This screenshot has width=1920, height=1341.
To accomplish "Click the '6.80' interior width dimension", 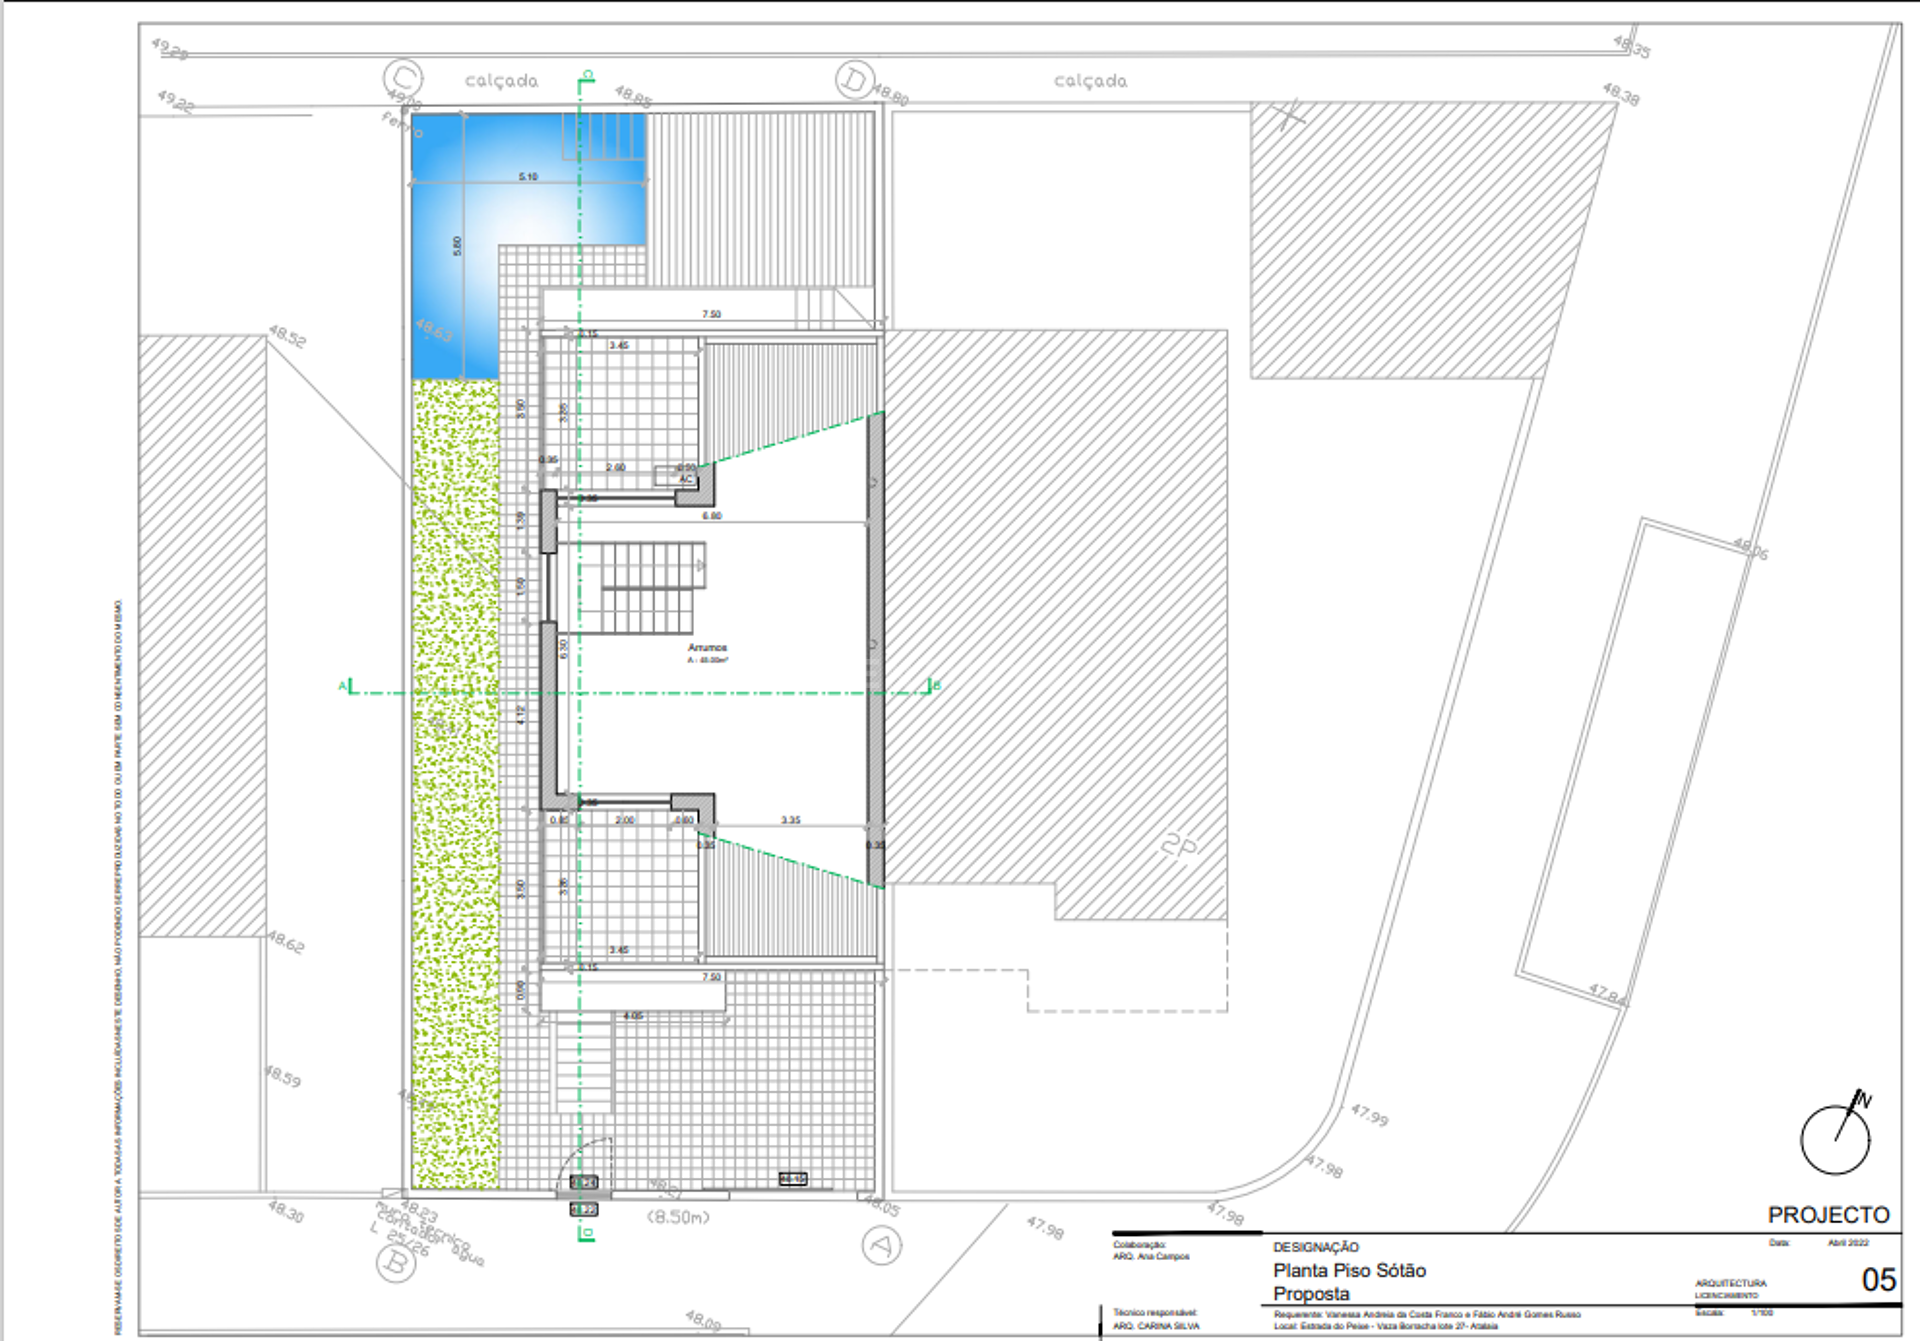I will coord(711,517).
